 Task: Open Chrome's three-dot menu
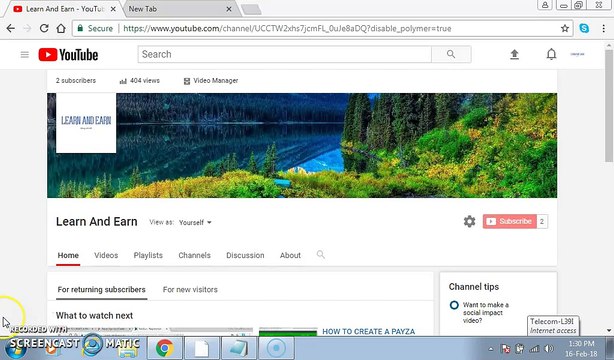[x=603, y=28]
